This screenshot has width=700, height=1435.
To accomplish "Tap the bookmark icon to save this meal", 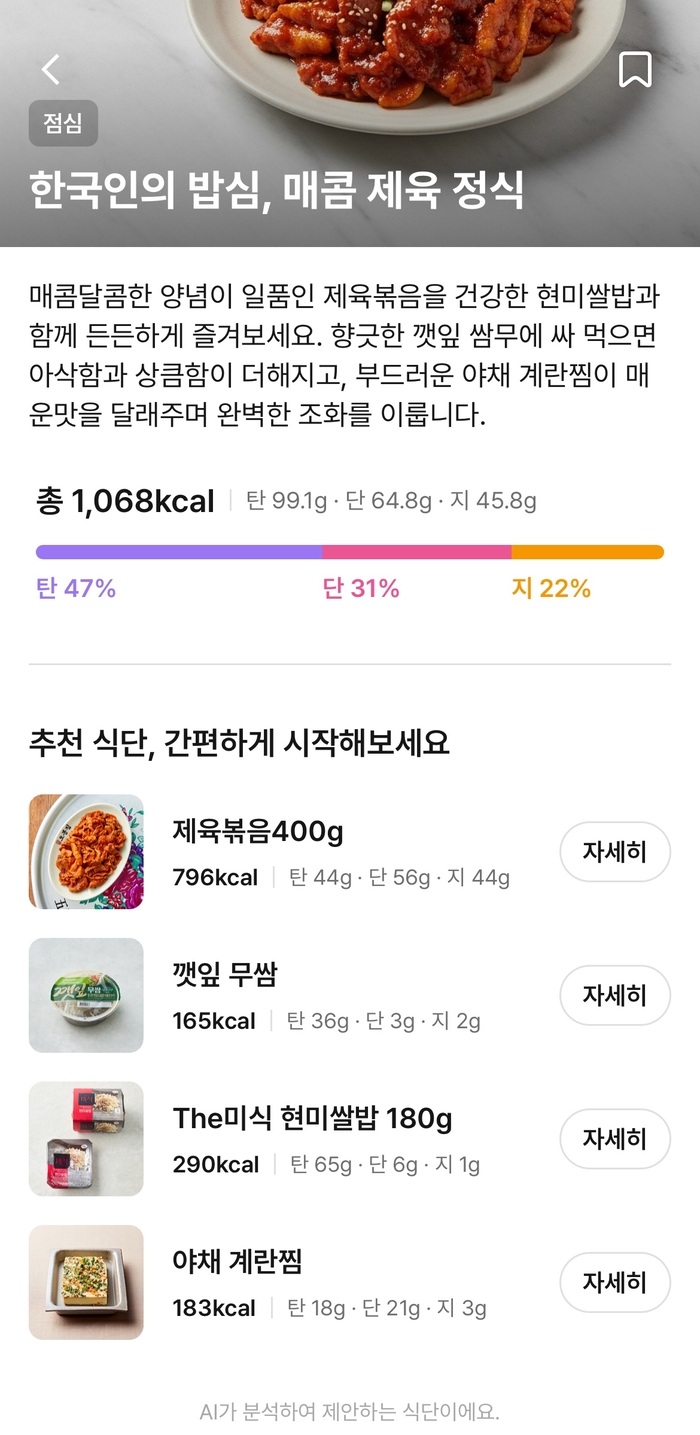I will pyautogui.click(x=634, y=68).
